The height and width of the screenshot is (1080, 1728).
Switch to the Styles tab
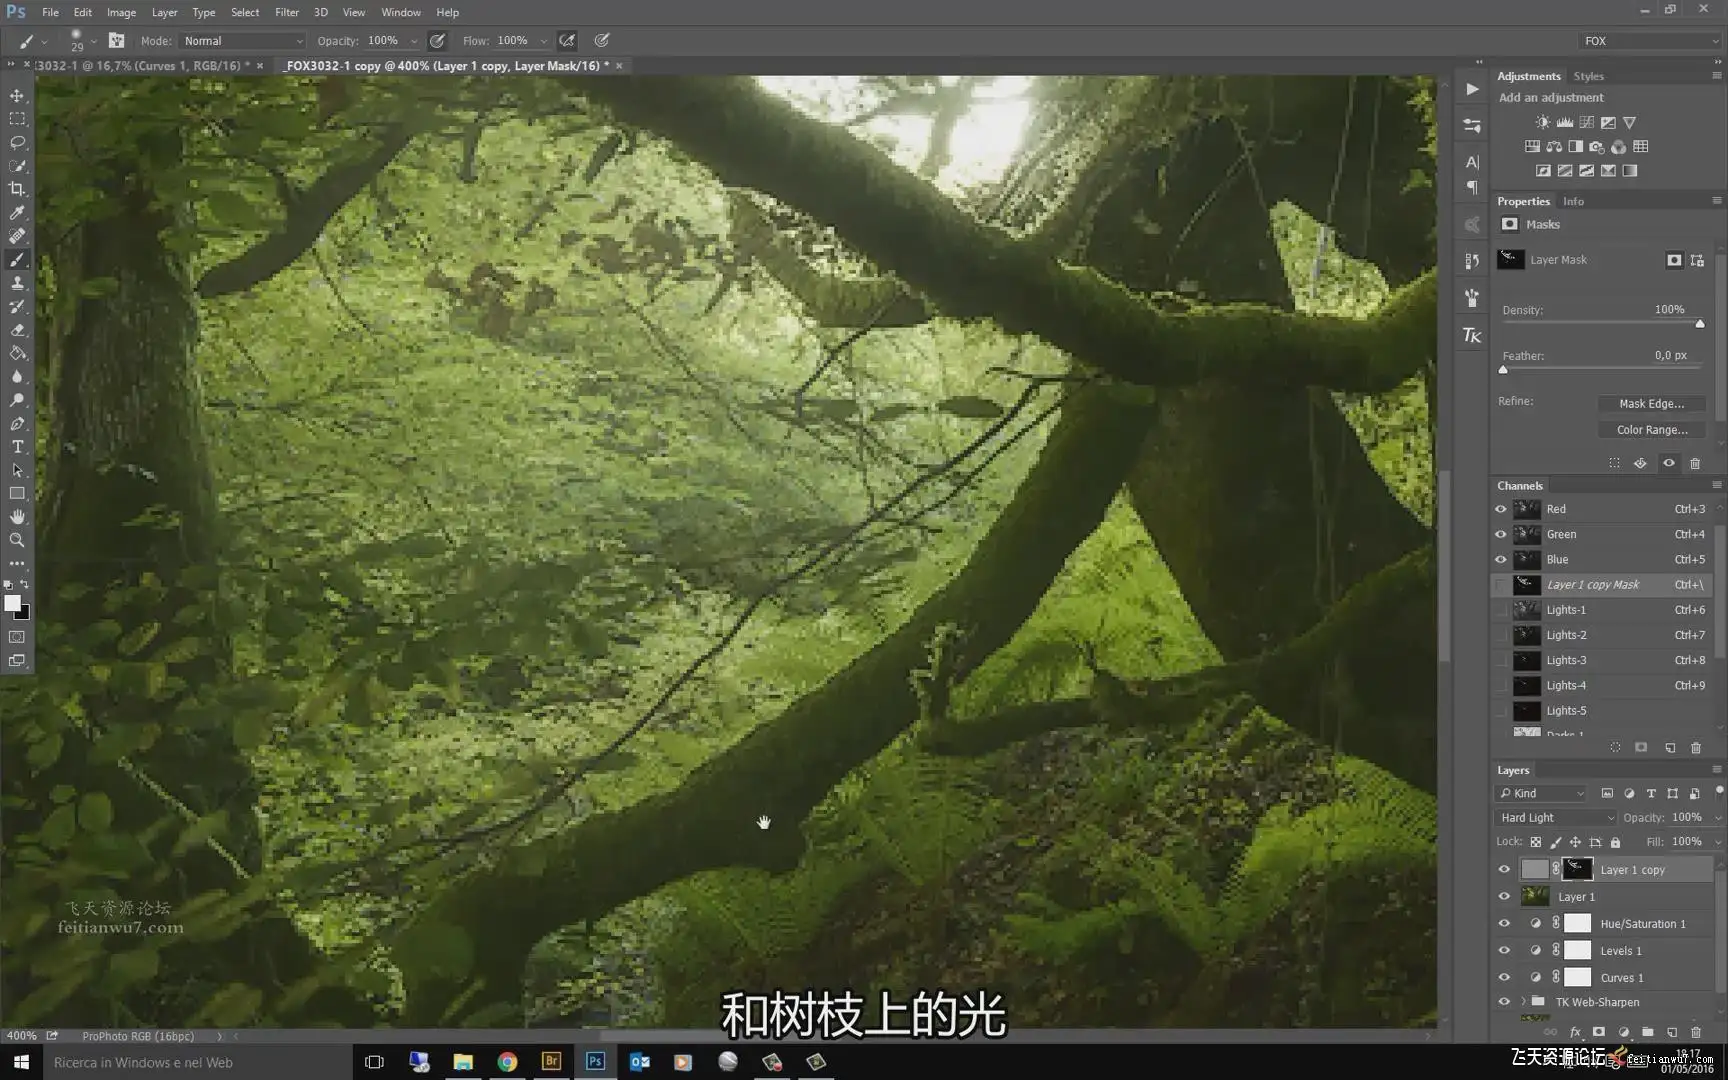[x=1588, y=76]
